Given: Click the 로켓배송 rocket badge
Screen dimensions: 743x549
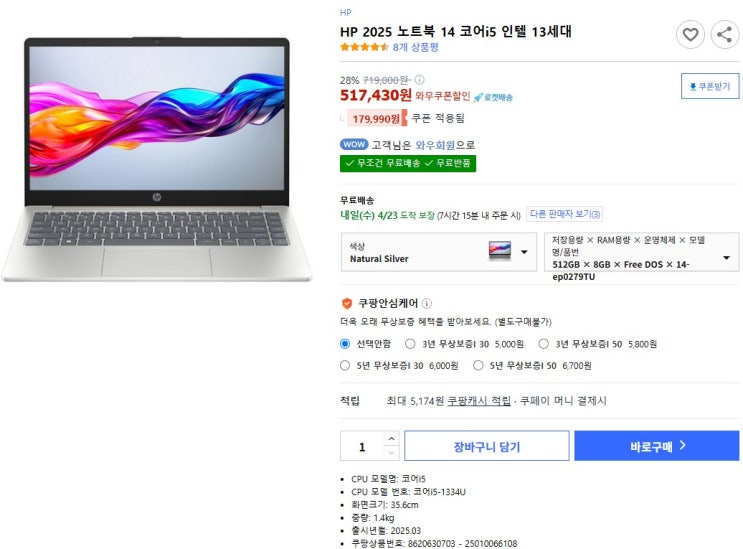Looking at the screenshot, I should coord(493,97).
